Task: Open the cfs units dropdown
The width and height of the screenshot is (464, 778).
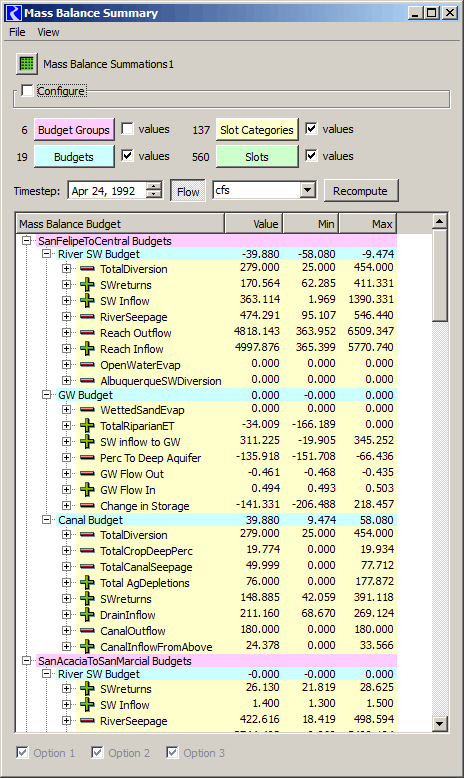Action: click(x=308, y=190)
